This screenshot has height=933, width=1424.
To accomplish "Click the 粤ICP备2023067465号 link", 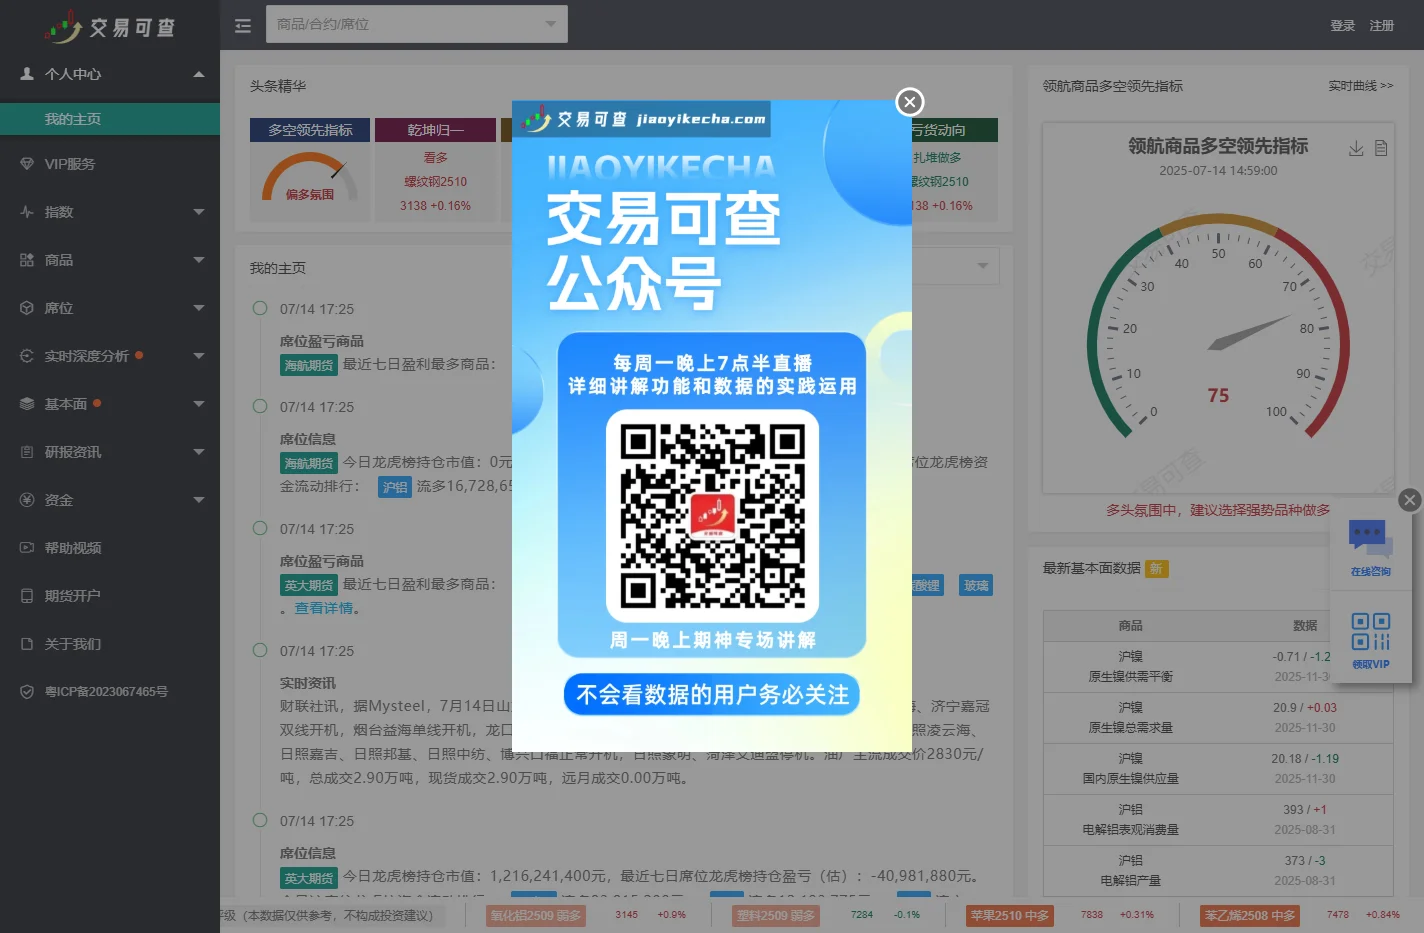I will coord(106,692).
